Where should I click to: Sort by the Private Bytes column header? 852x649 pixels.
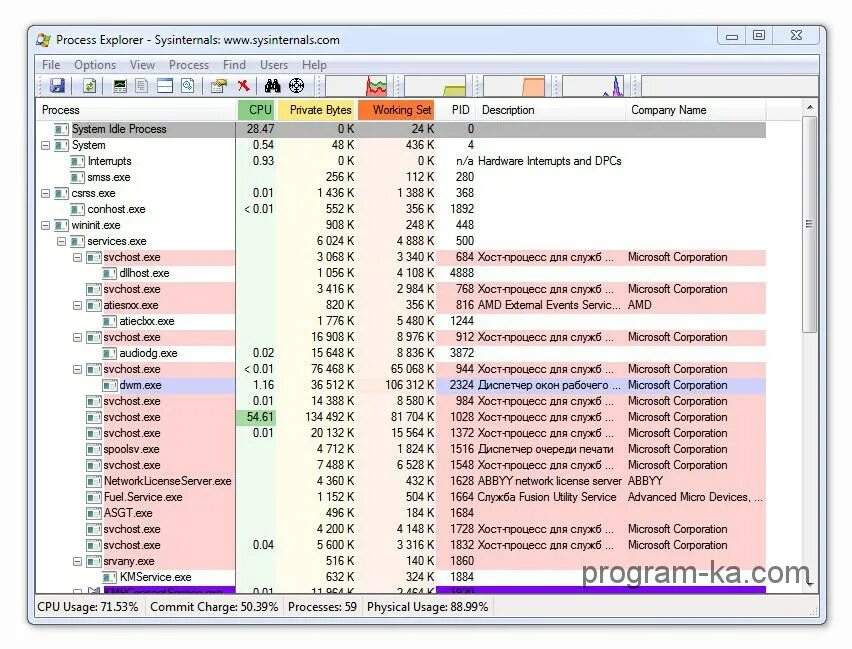point(317,110)
